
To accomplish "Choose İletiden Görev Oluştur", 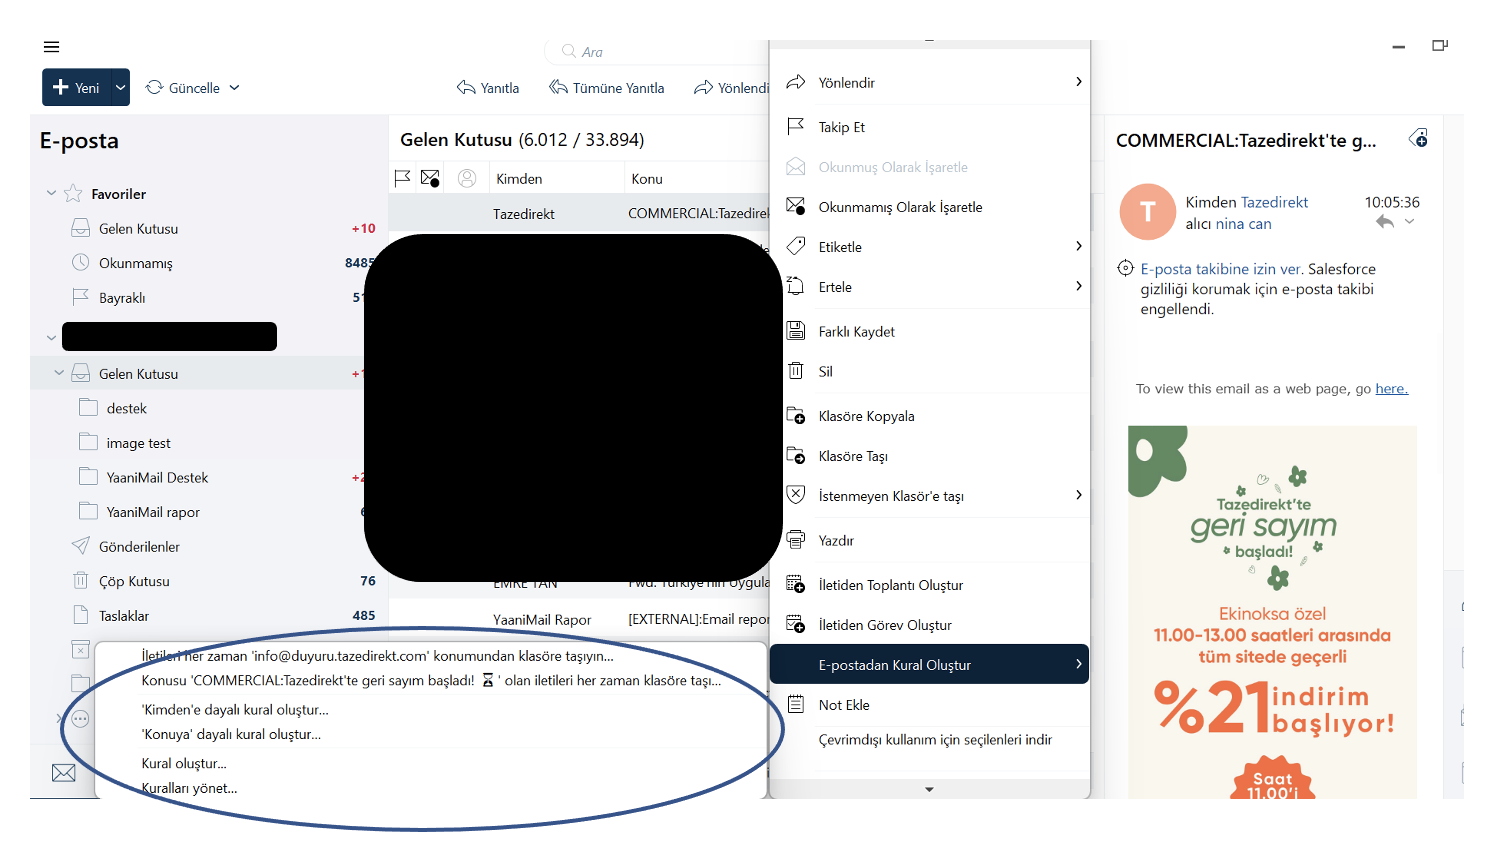I will 930,625.
